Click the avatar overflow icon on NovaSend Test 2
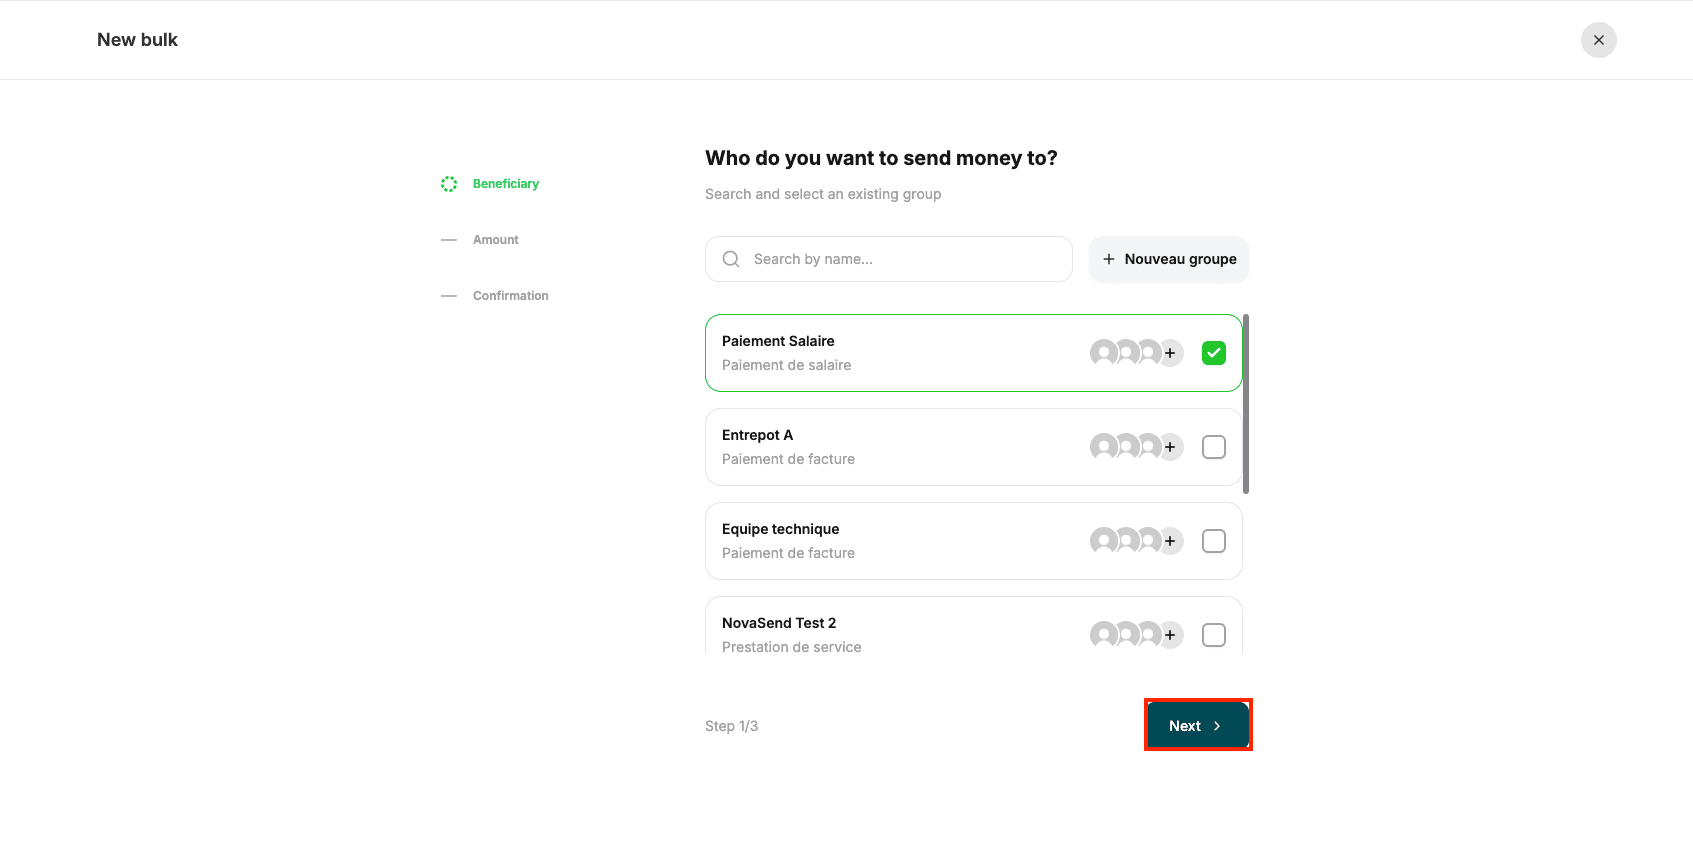Image resolution: width=1693 pixels, height=859 pixels. [1169, 634]
